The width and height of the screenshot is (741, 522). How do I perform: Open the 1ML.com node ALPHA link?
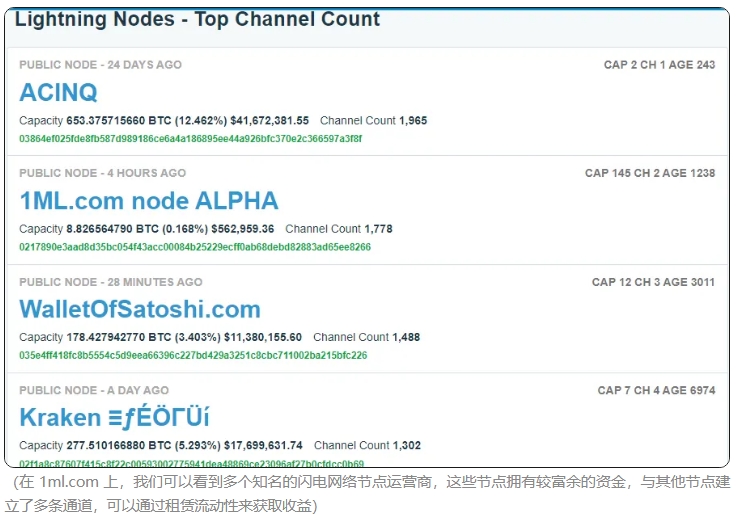point(149,201)
